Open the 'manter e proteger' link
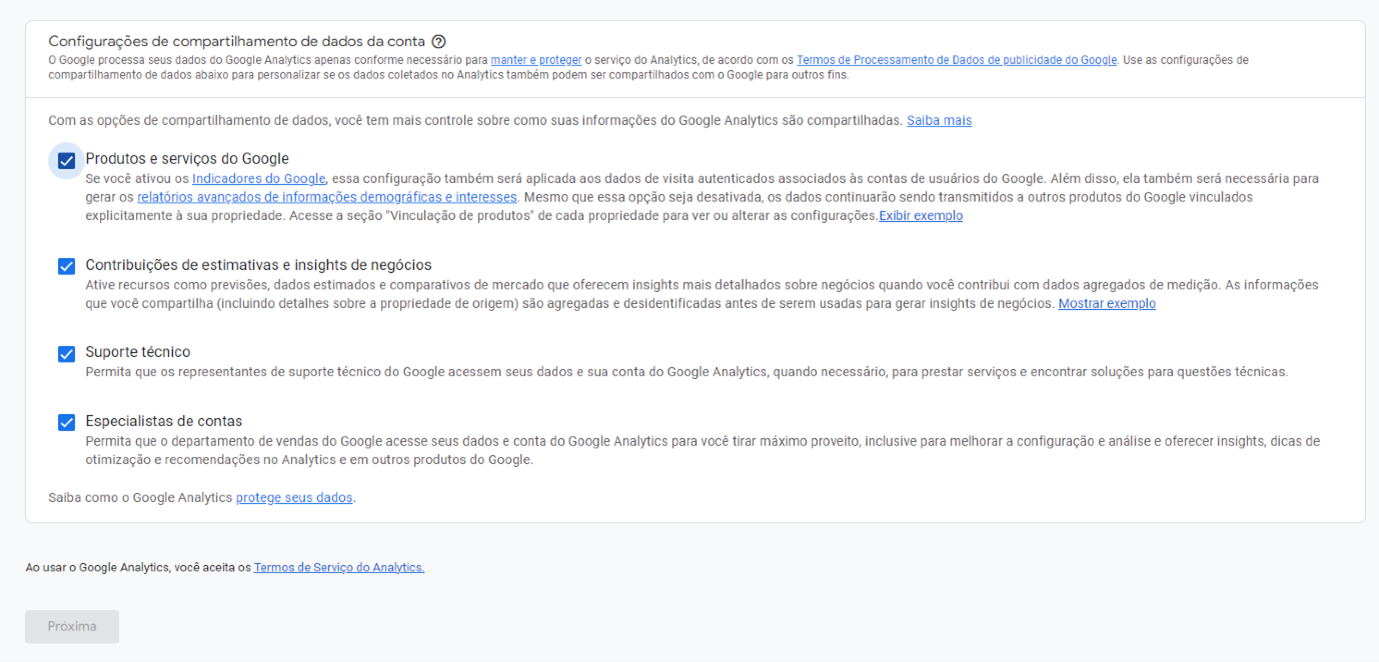This screenshot has height=662, width=1379. [x=536, y=60]
